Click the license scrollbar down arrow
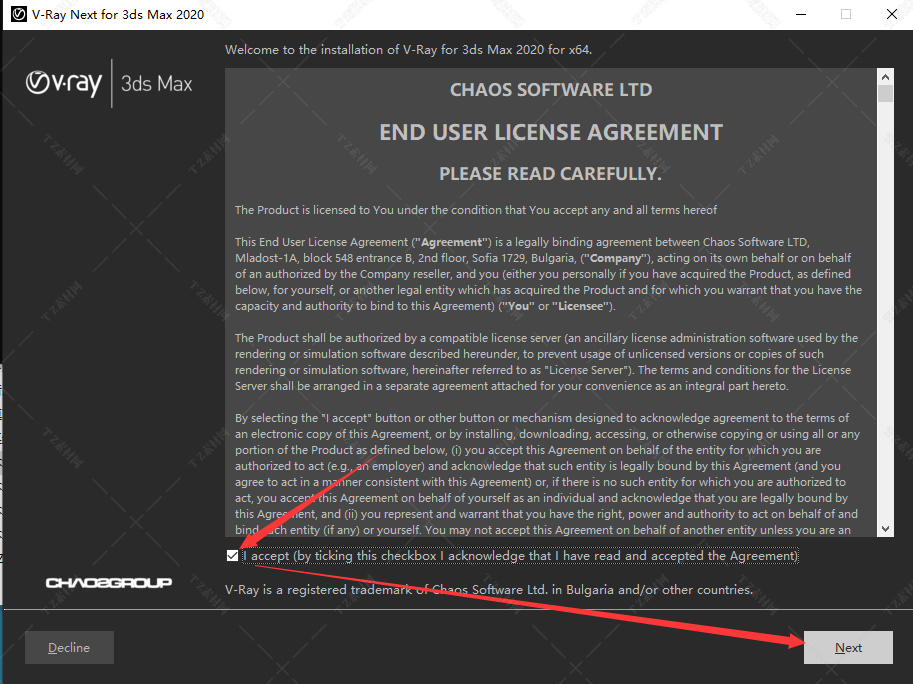Image resolution: width=913 pixels, height=684 pixels. pyautogui.click(x=885, y=529)
